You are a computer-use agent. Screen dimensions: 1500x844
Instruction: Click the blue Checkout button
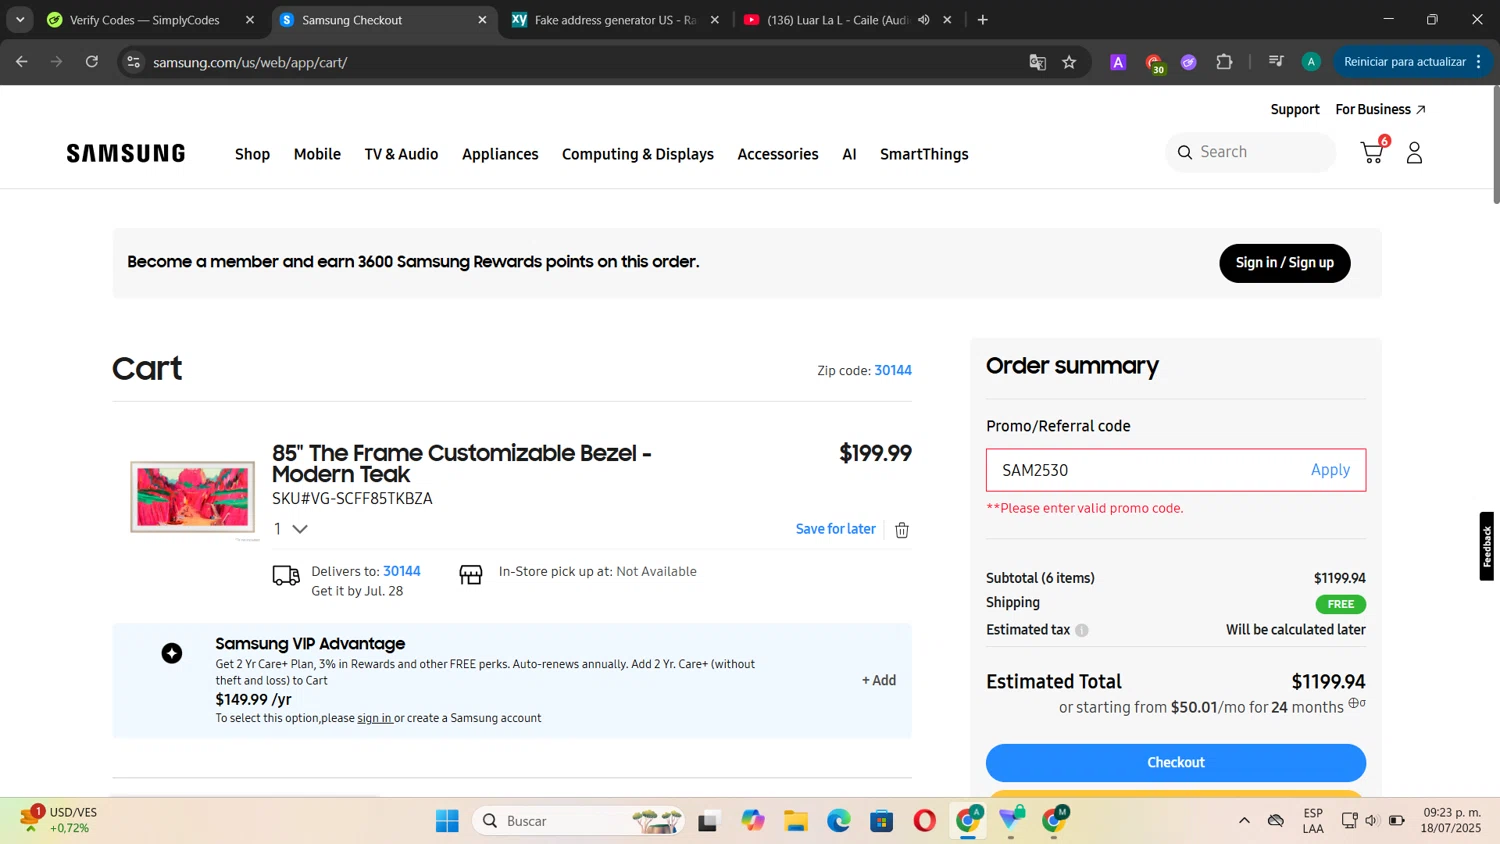point(1176,762)
